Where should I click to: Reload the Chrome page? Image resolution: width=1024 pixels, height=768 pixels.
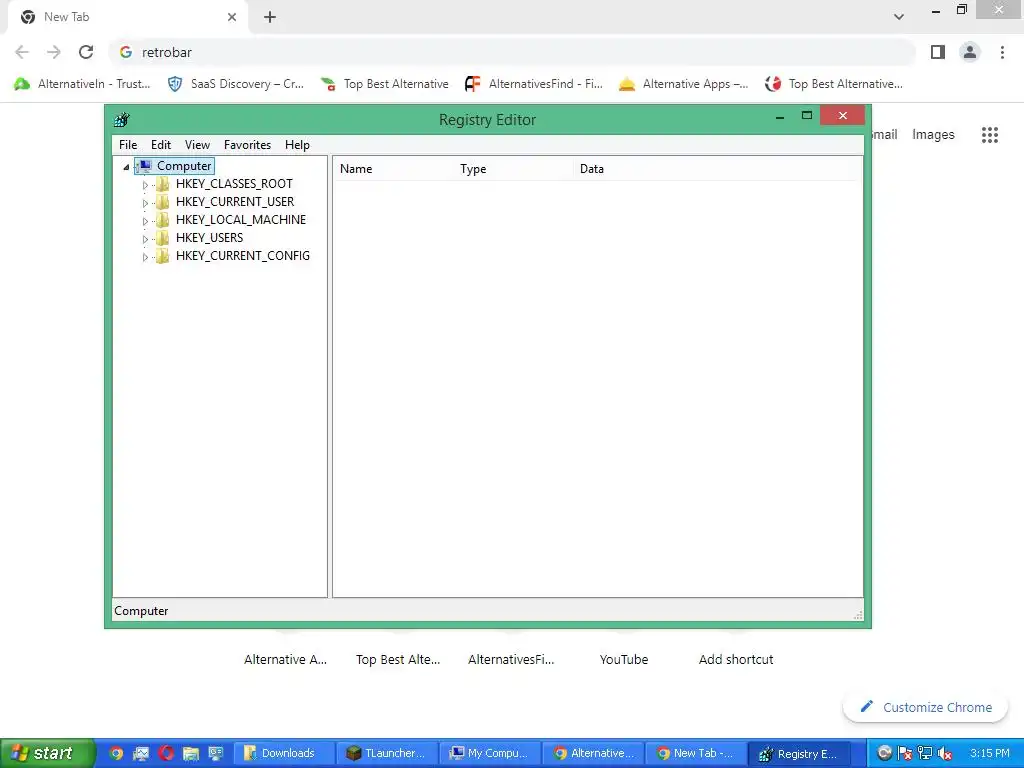click(x=86, y=52)
